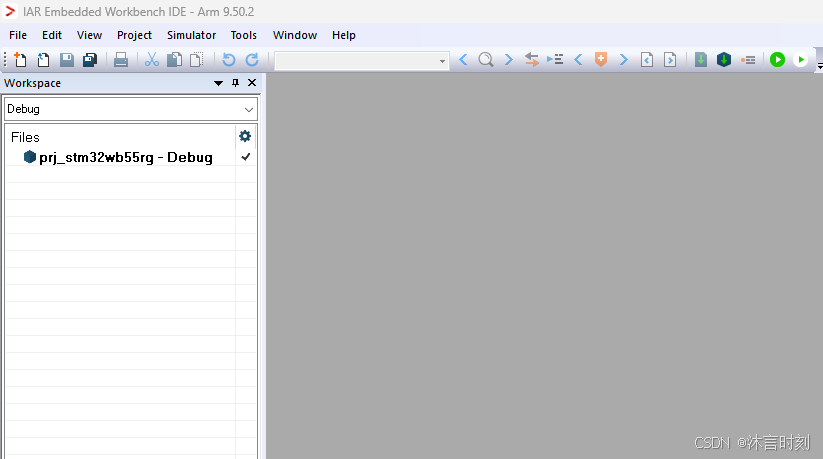Viewport: 823px width, 459px height.
Task: Open the Project menu
Action: 134,35
